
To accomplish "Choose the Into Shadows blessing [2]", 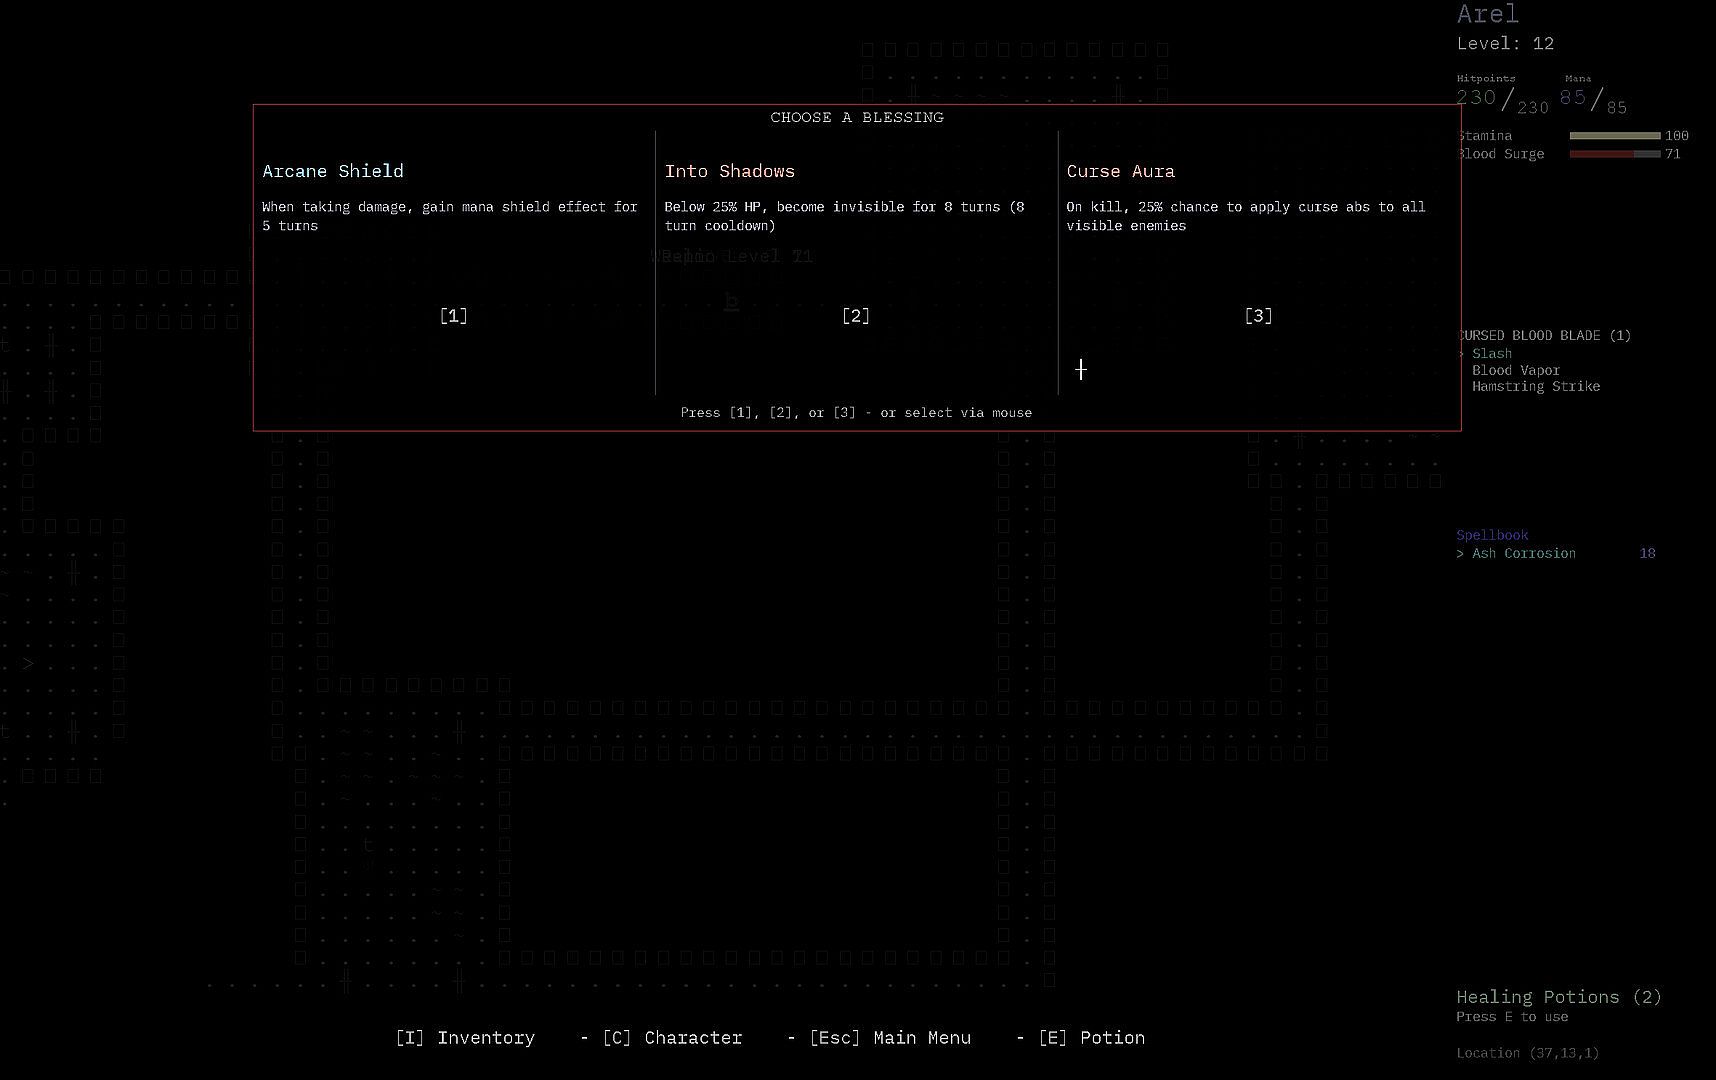I will tap(855, 316).
